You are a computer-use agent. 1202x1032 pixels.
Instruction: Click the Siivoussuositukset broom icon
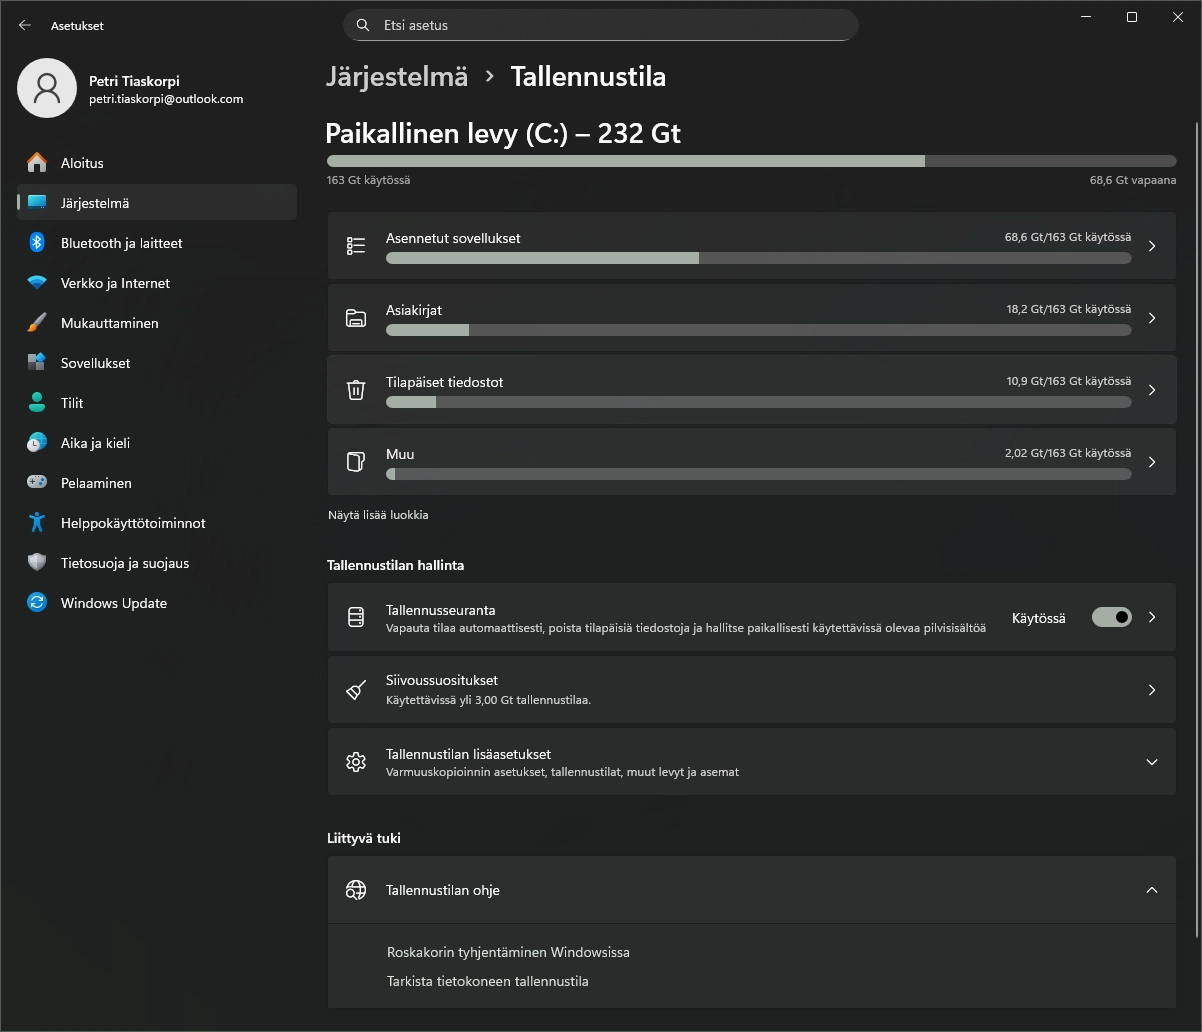pos(356,690)
